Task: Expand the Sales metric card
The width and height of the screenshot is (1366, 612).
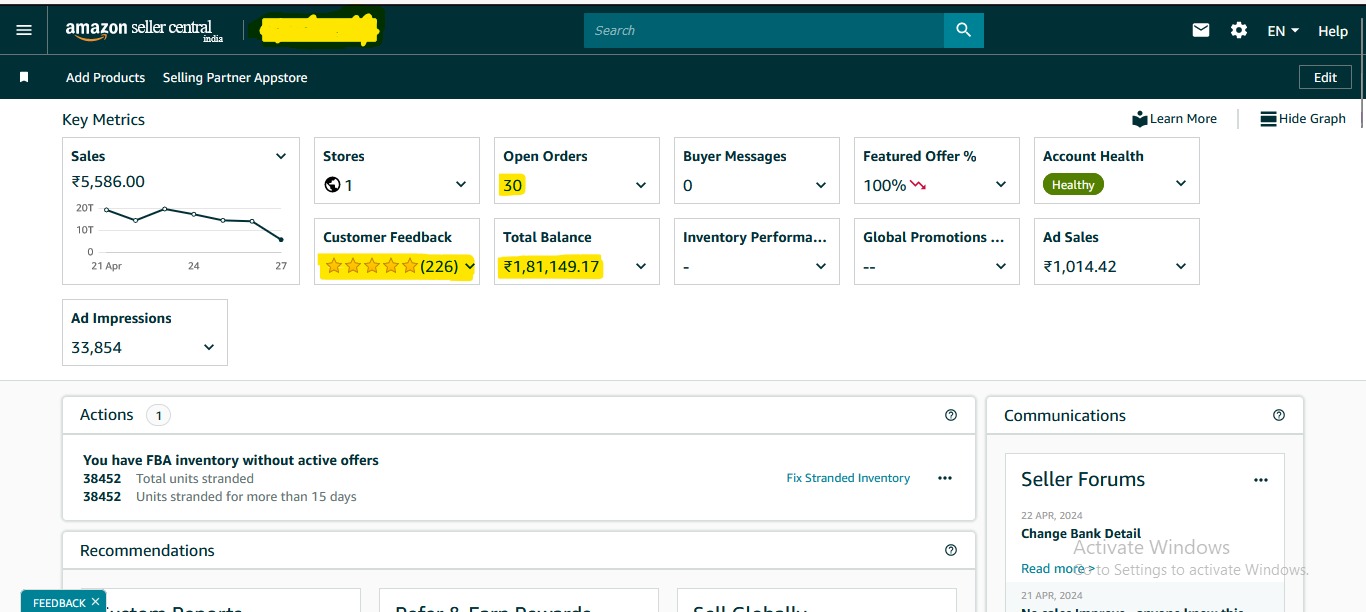Action: [281, 156]
